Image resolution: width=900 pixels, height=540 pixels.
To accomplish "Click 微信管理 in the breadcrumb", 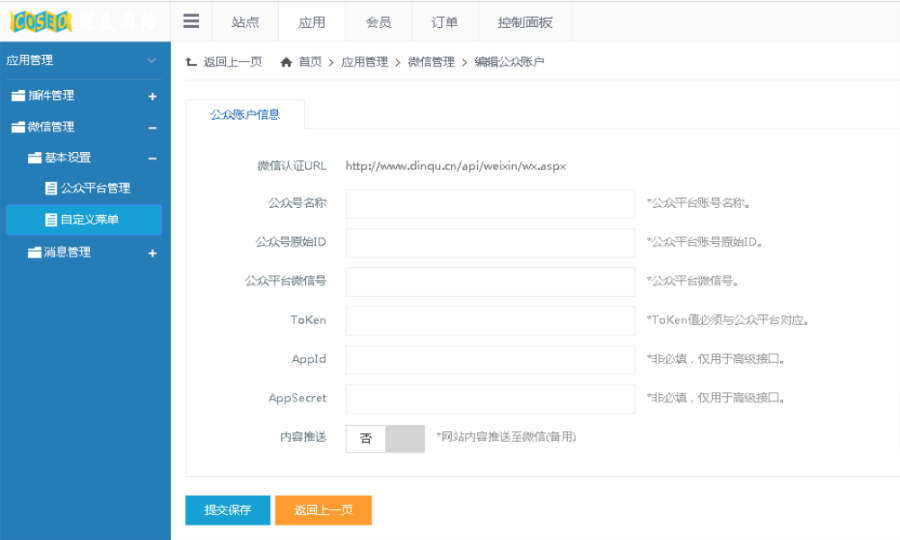I will (431, 62).
